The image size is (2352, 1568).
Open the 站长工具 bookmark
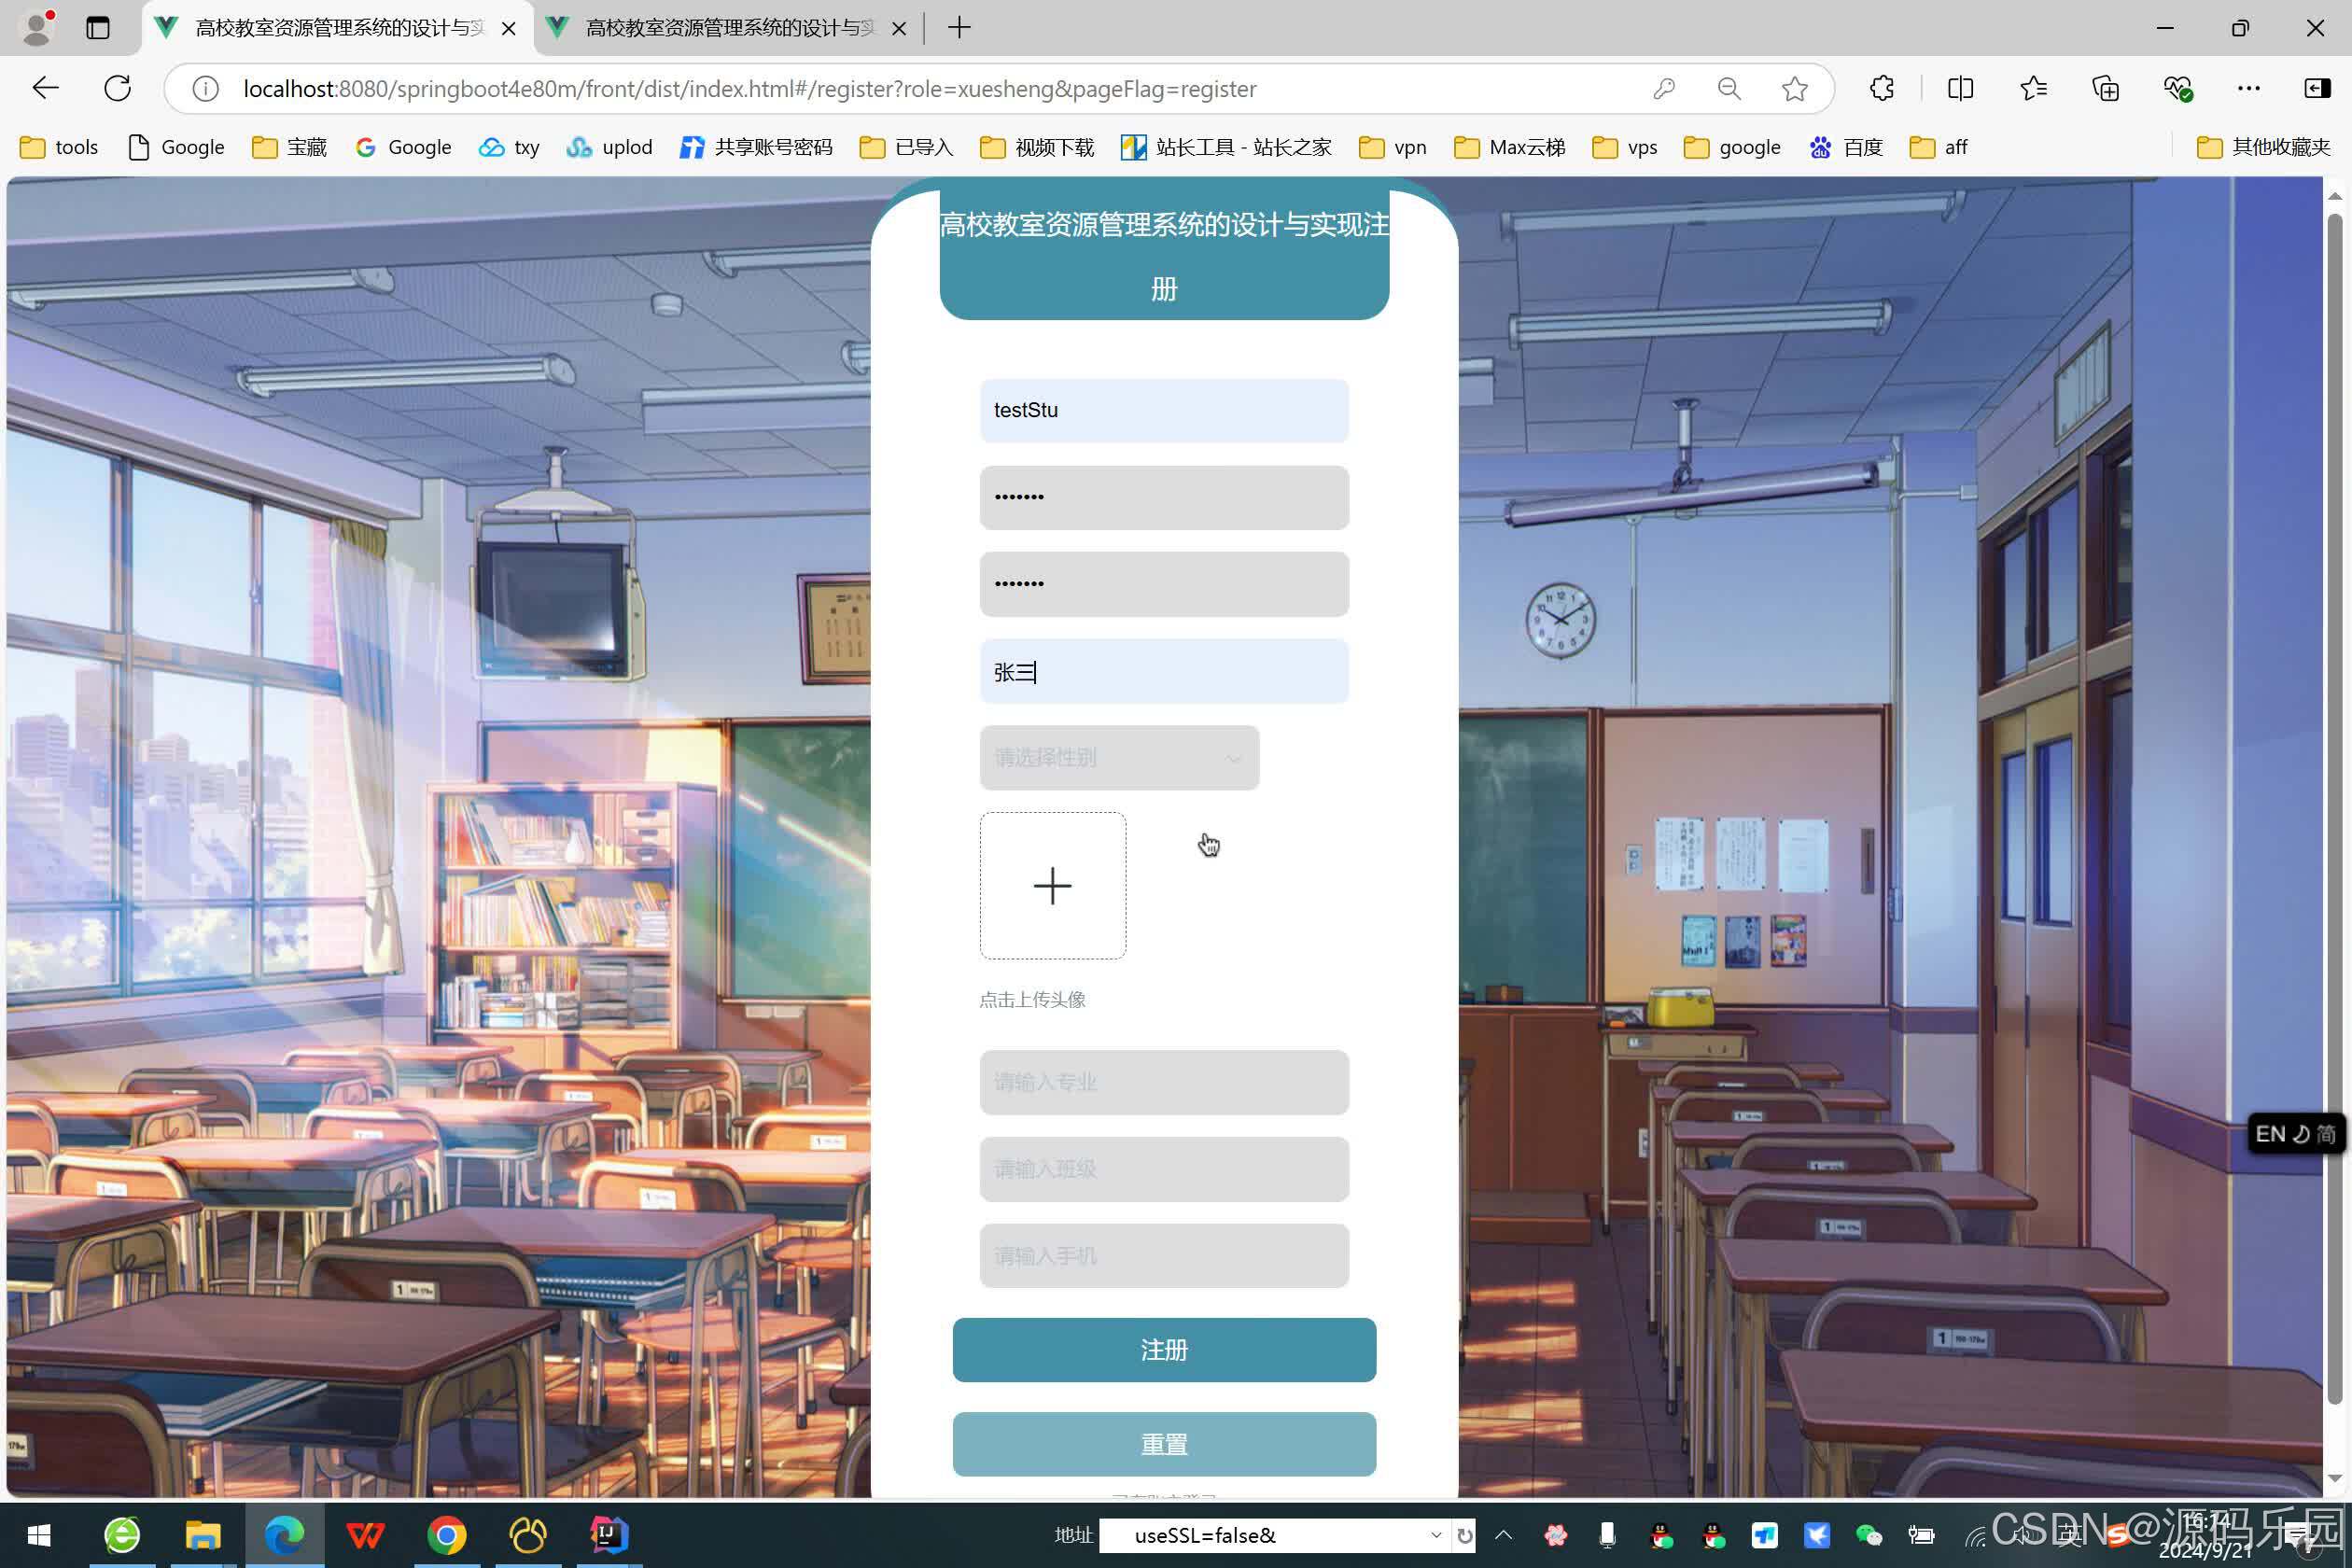tap(1226, 147)
